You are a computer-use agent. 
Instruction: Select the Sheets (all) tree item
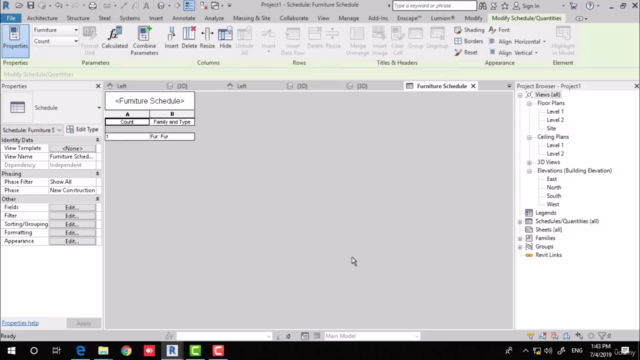549,230
